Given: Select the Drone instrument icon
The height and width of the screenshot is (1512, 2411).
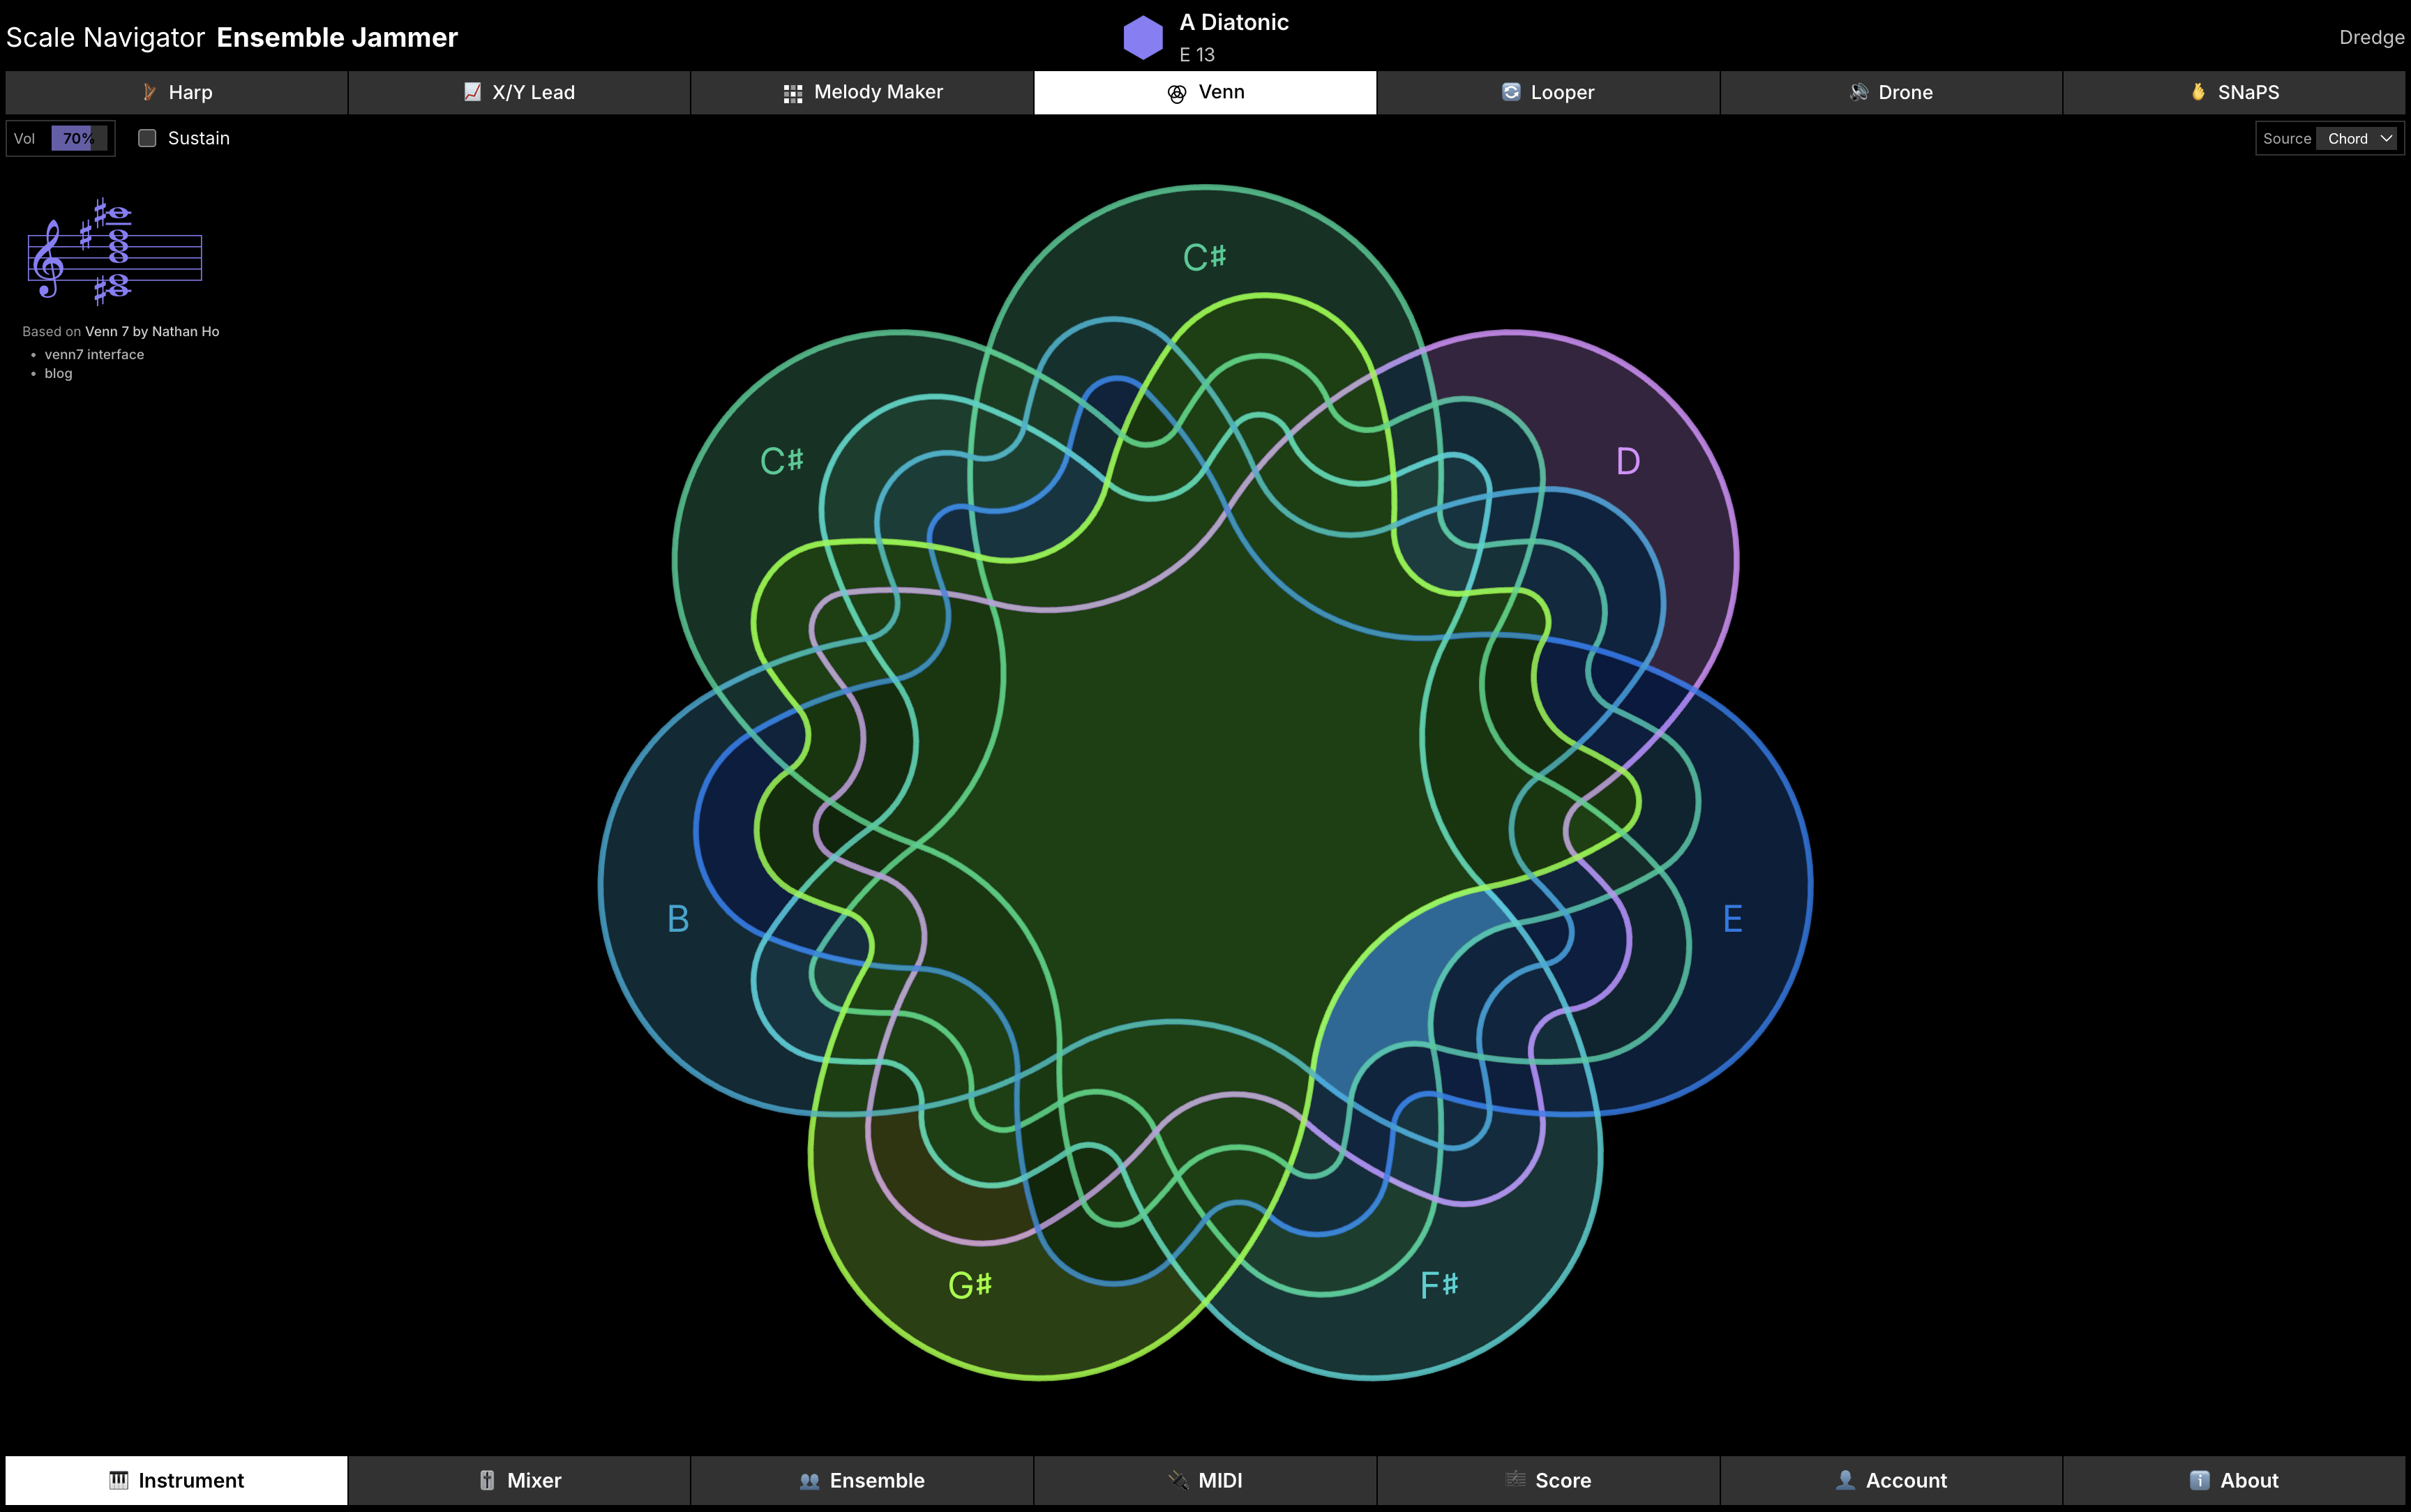Looking at the screenshot, I should pyautogui.click(x=1858, y=92).
